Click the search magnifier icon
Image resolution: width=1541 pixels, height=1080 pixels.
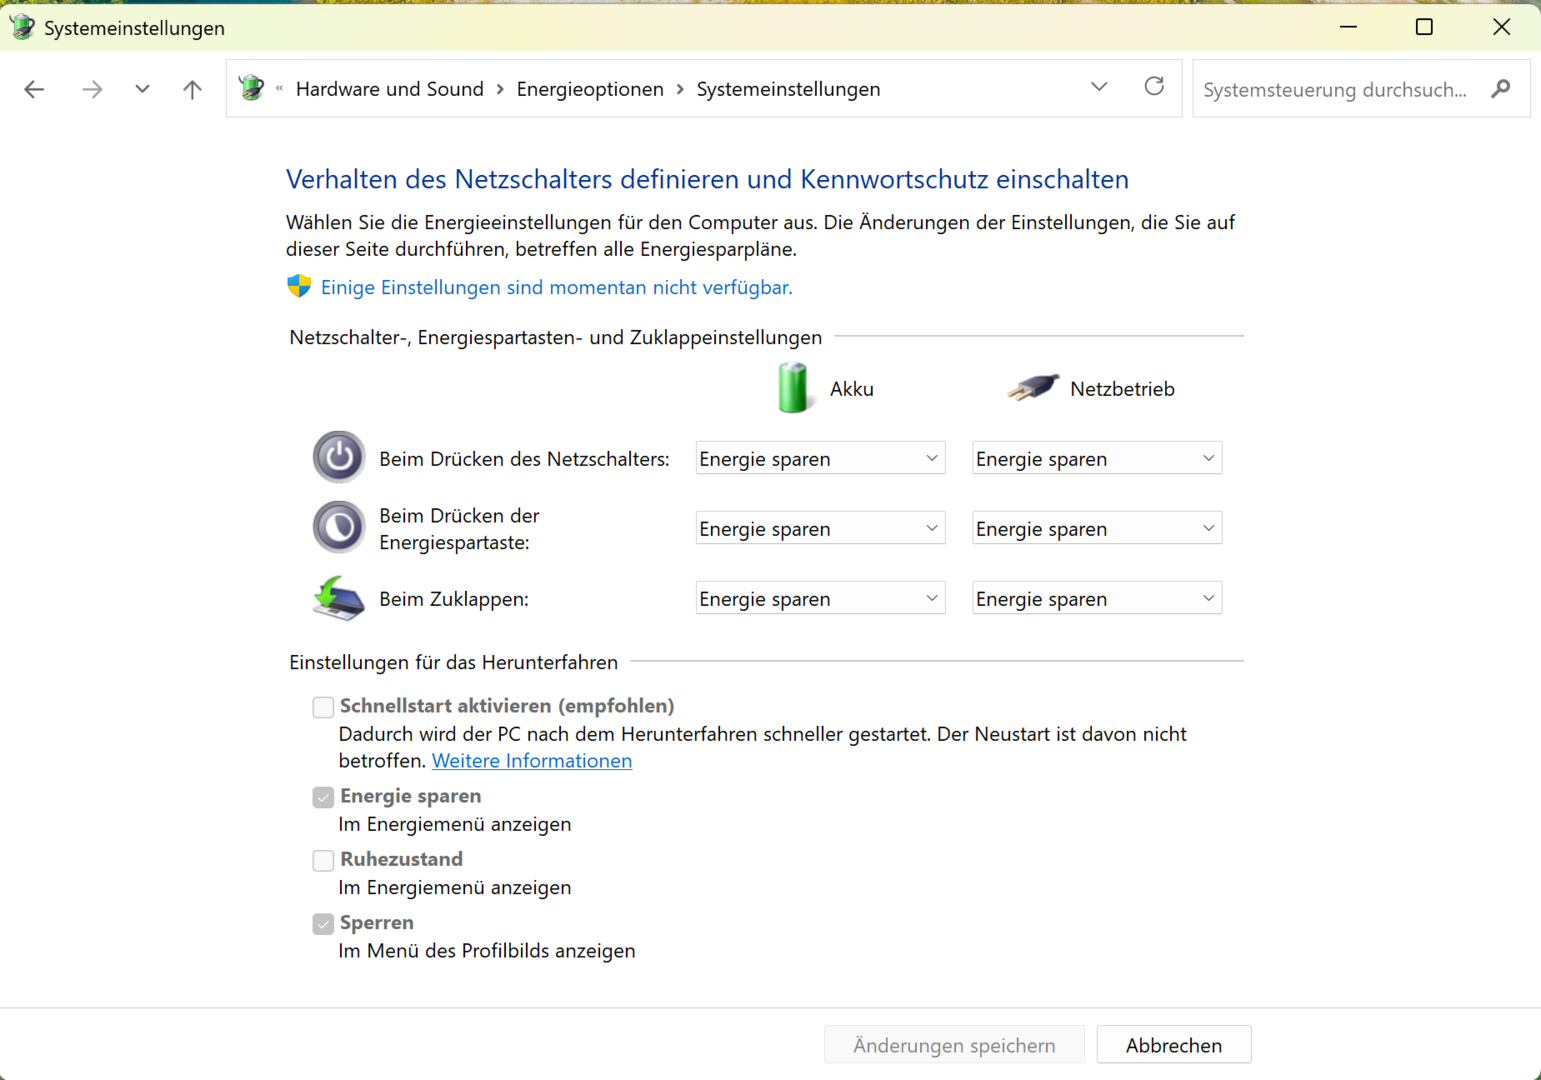tap(1501, 89)
